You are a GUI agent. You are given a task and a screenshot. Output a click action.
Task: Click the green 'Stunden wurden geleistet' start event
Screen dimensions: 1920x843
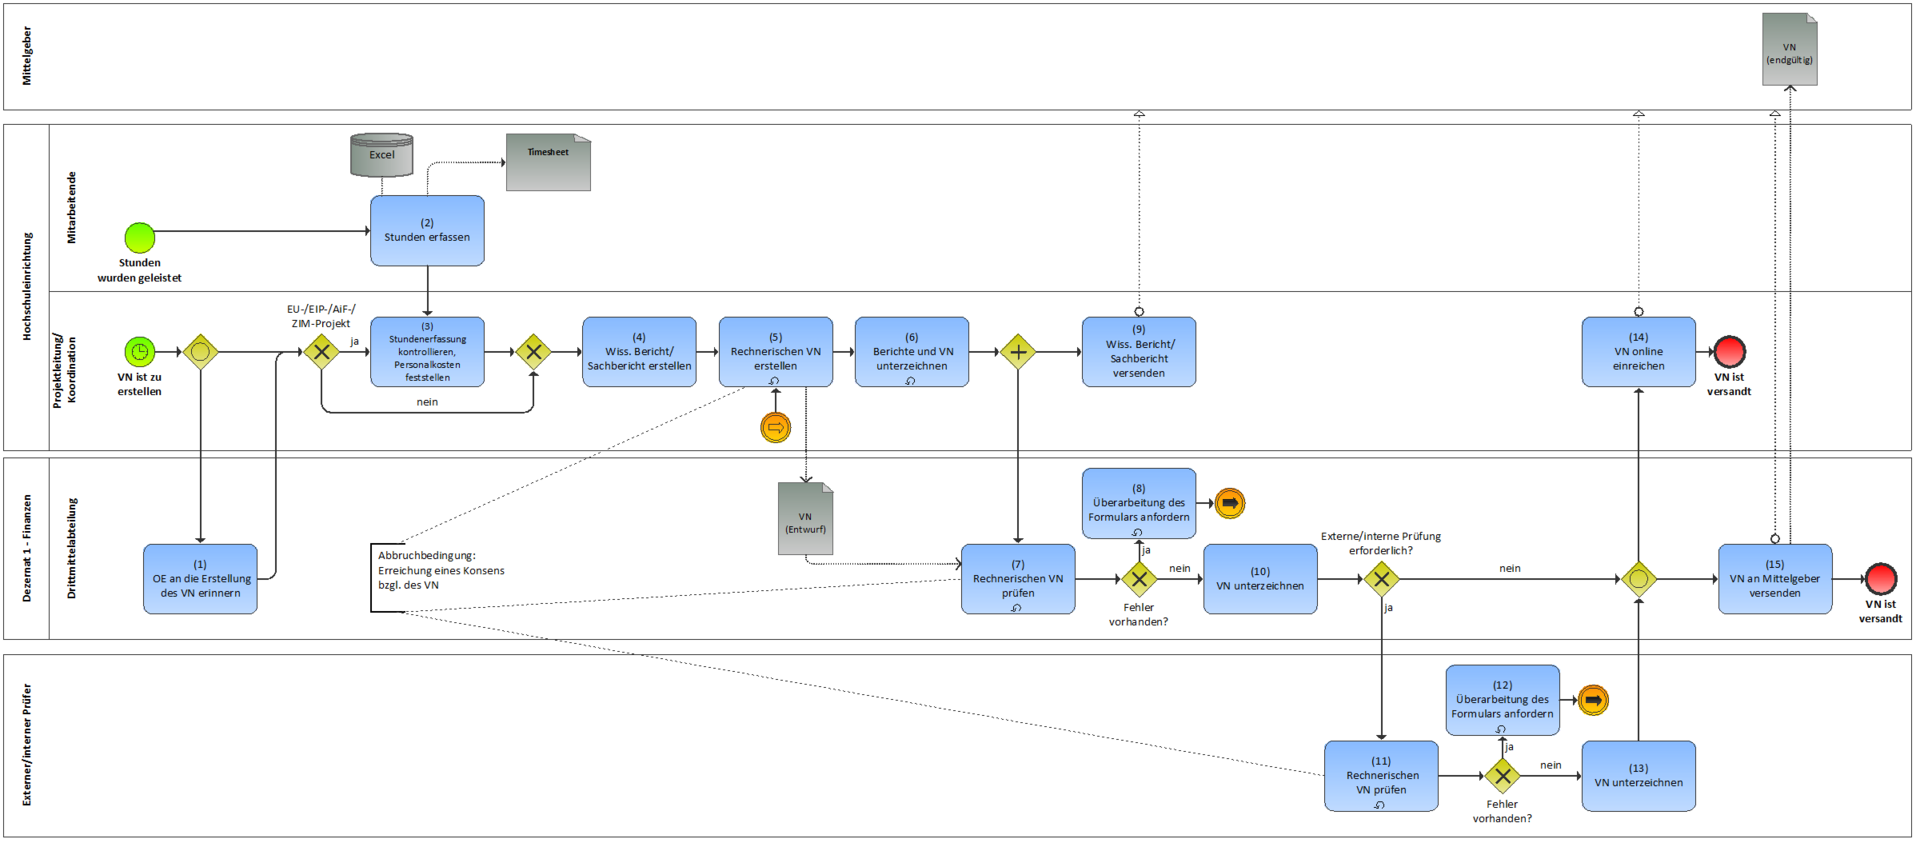pyautogui.click(x=139, y=237)
